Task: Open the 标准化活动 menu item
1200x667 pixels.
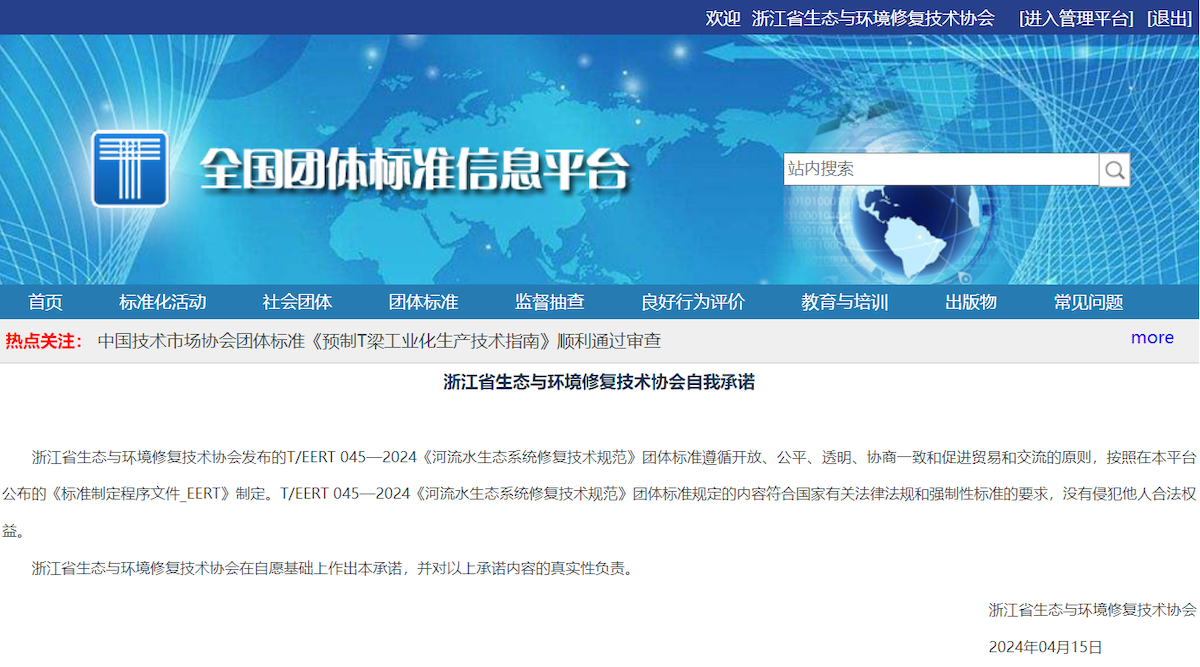Action: (162, 302)
